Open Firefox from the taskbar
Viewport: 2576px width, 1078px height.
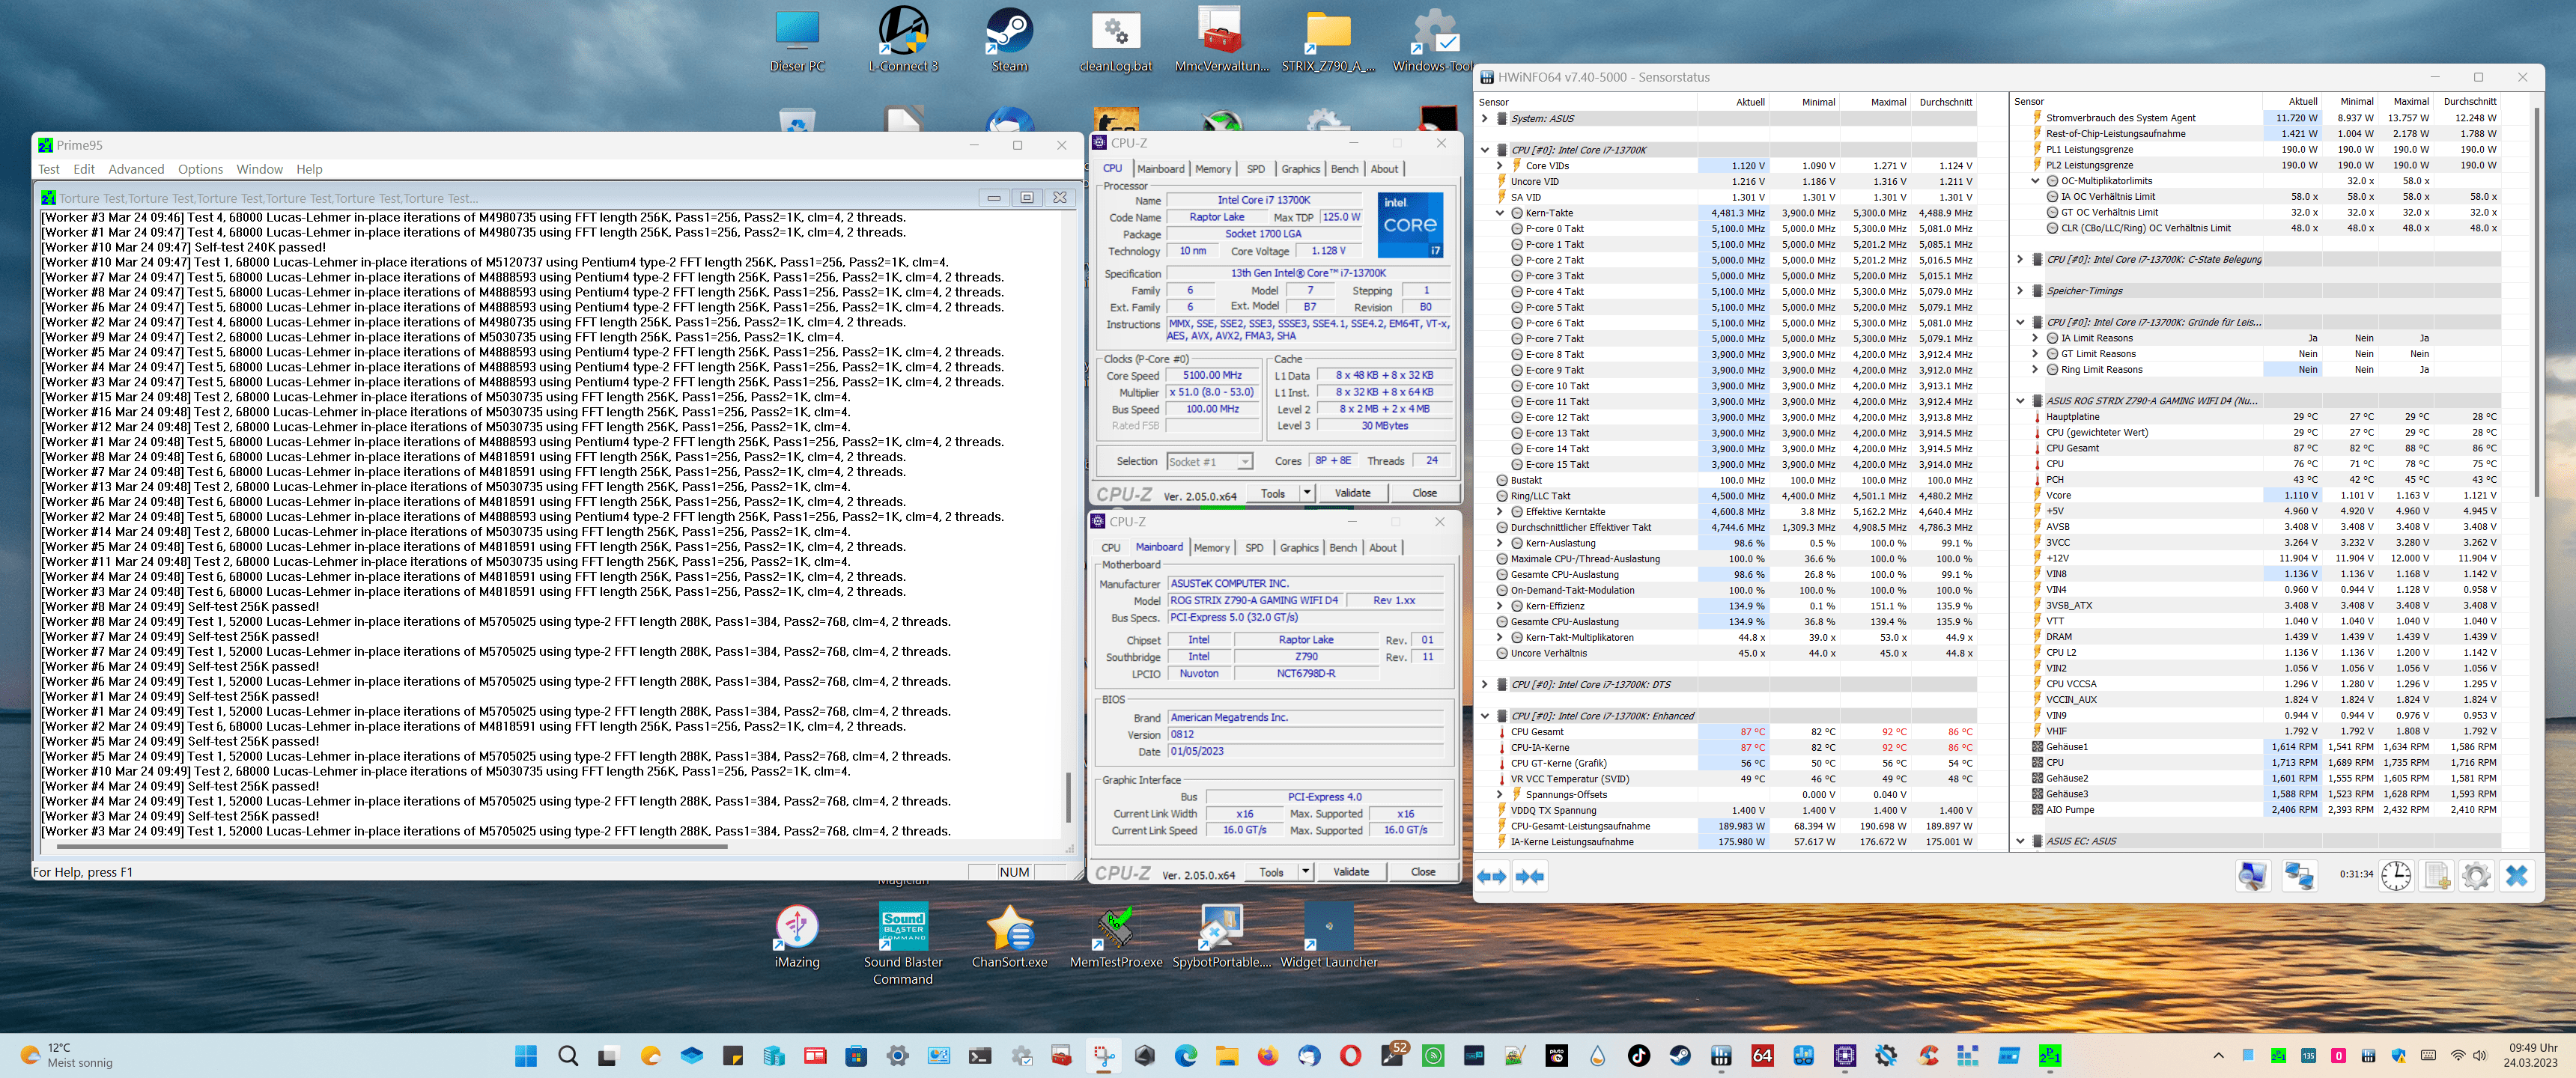click(x=1268, y=1055)
